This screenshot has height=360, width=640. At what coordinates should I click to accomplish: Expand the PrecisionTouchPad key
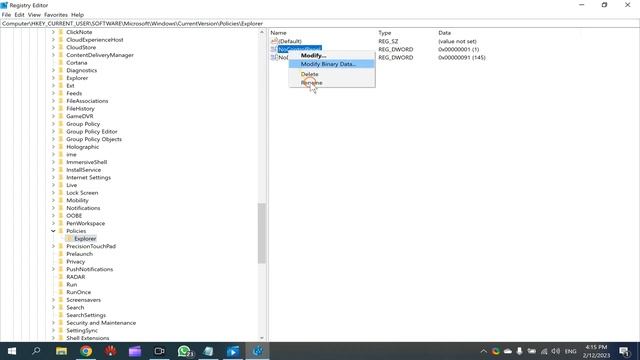(x=53, y=246)
